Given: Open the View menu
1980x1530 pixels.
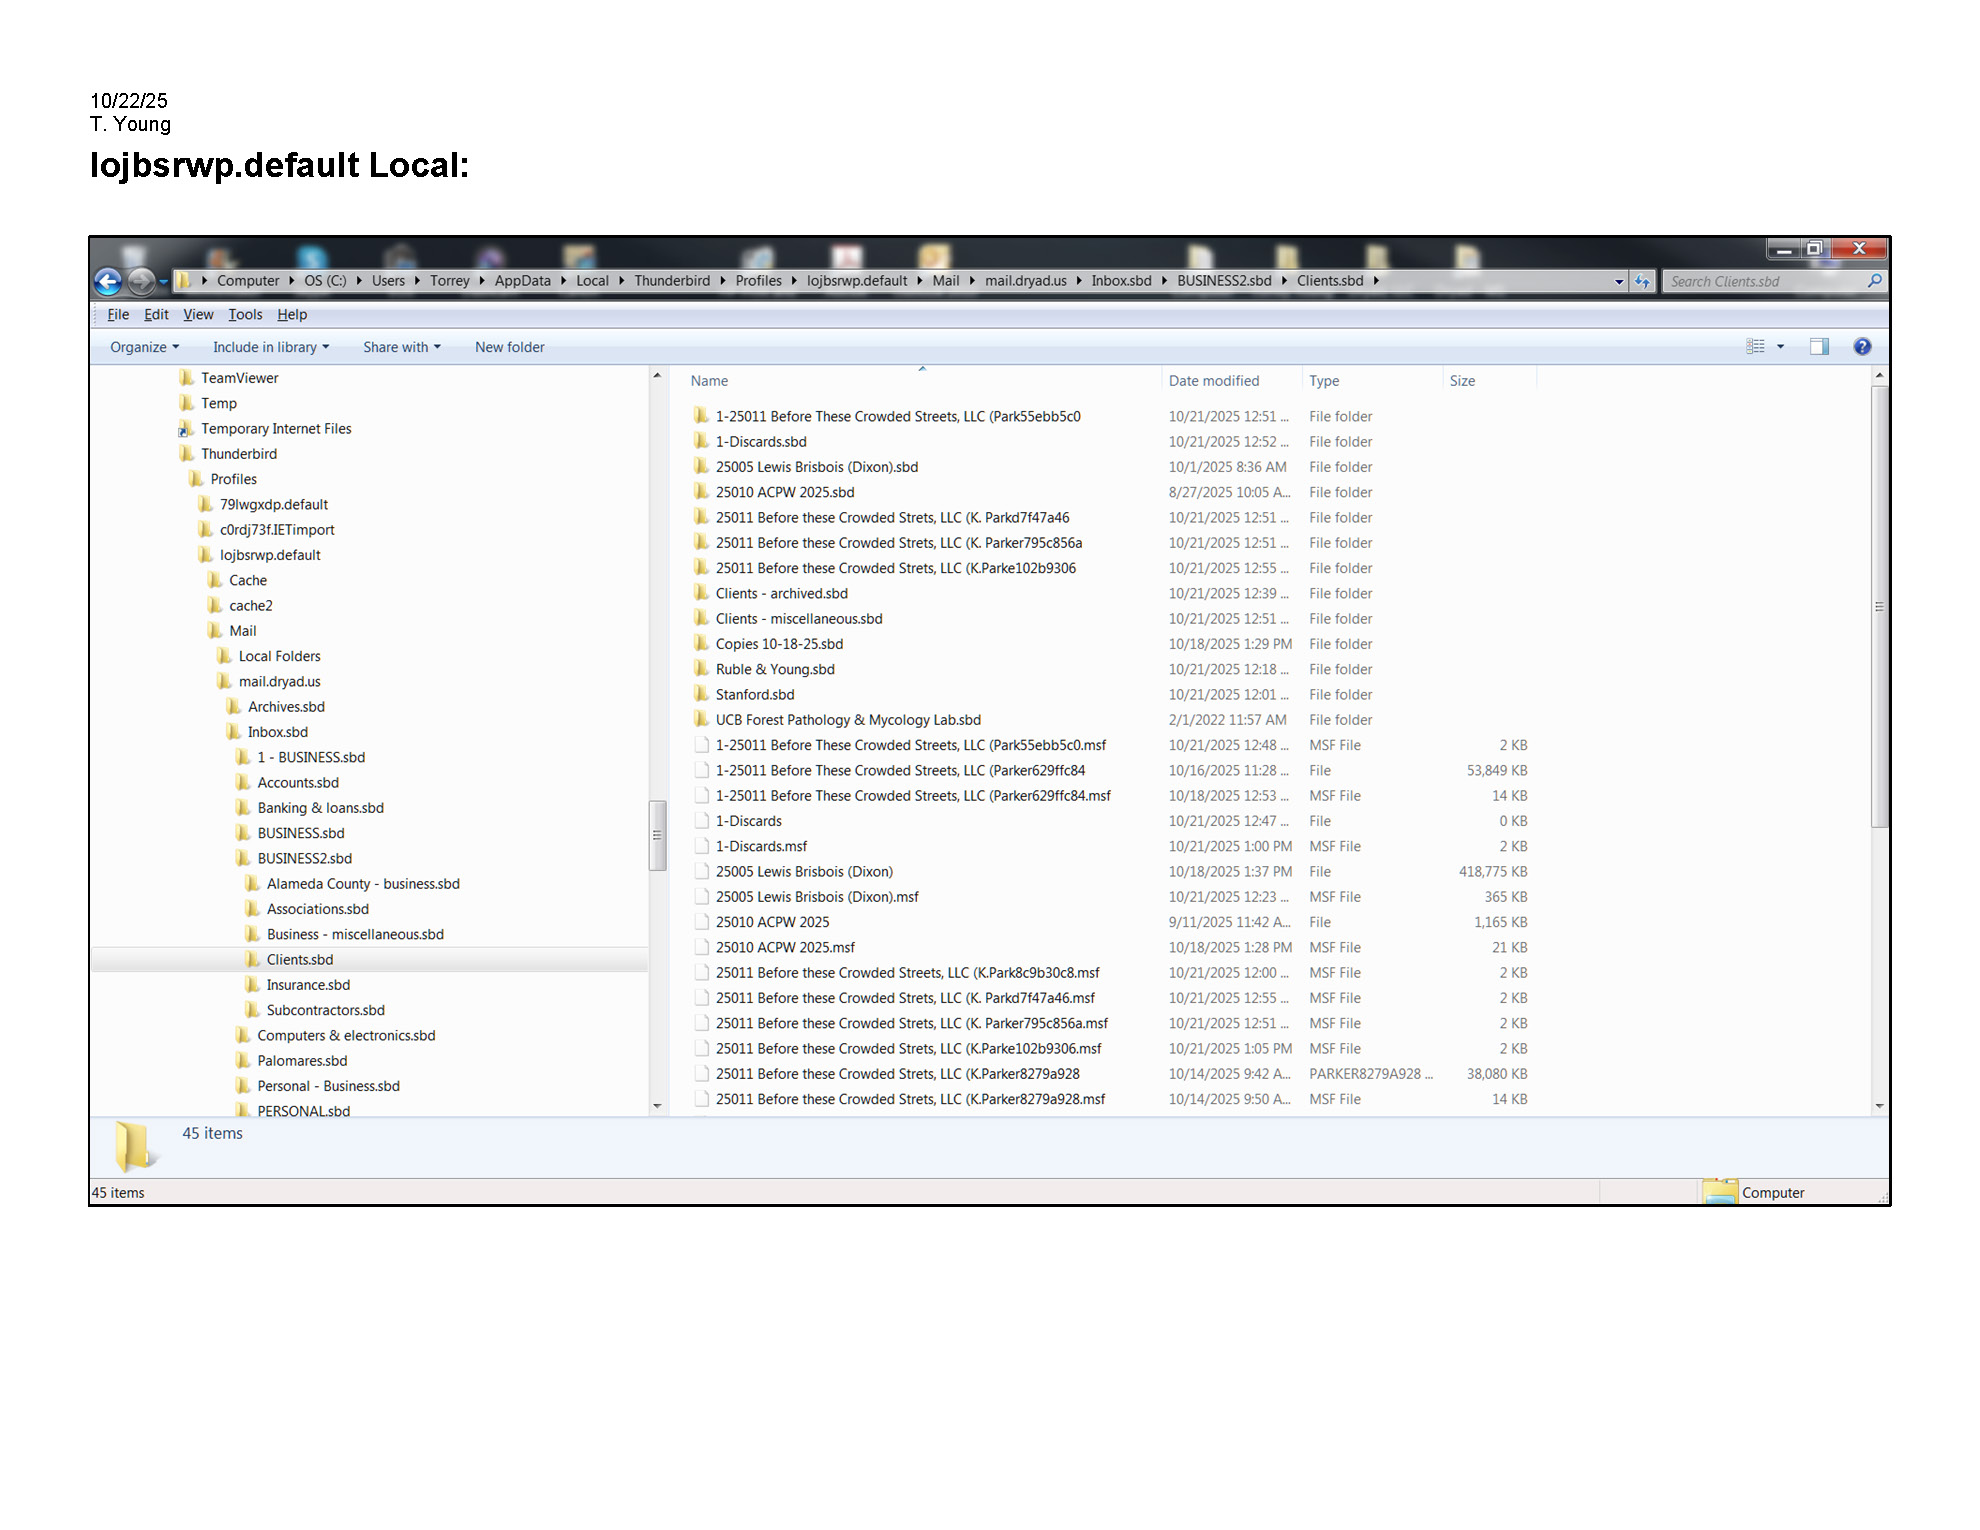Looking at the screenshot, I should pyautogui.click(x=198, y=314).
